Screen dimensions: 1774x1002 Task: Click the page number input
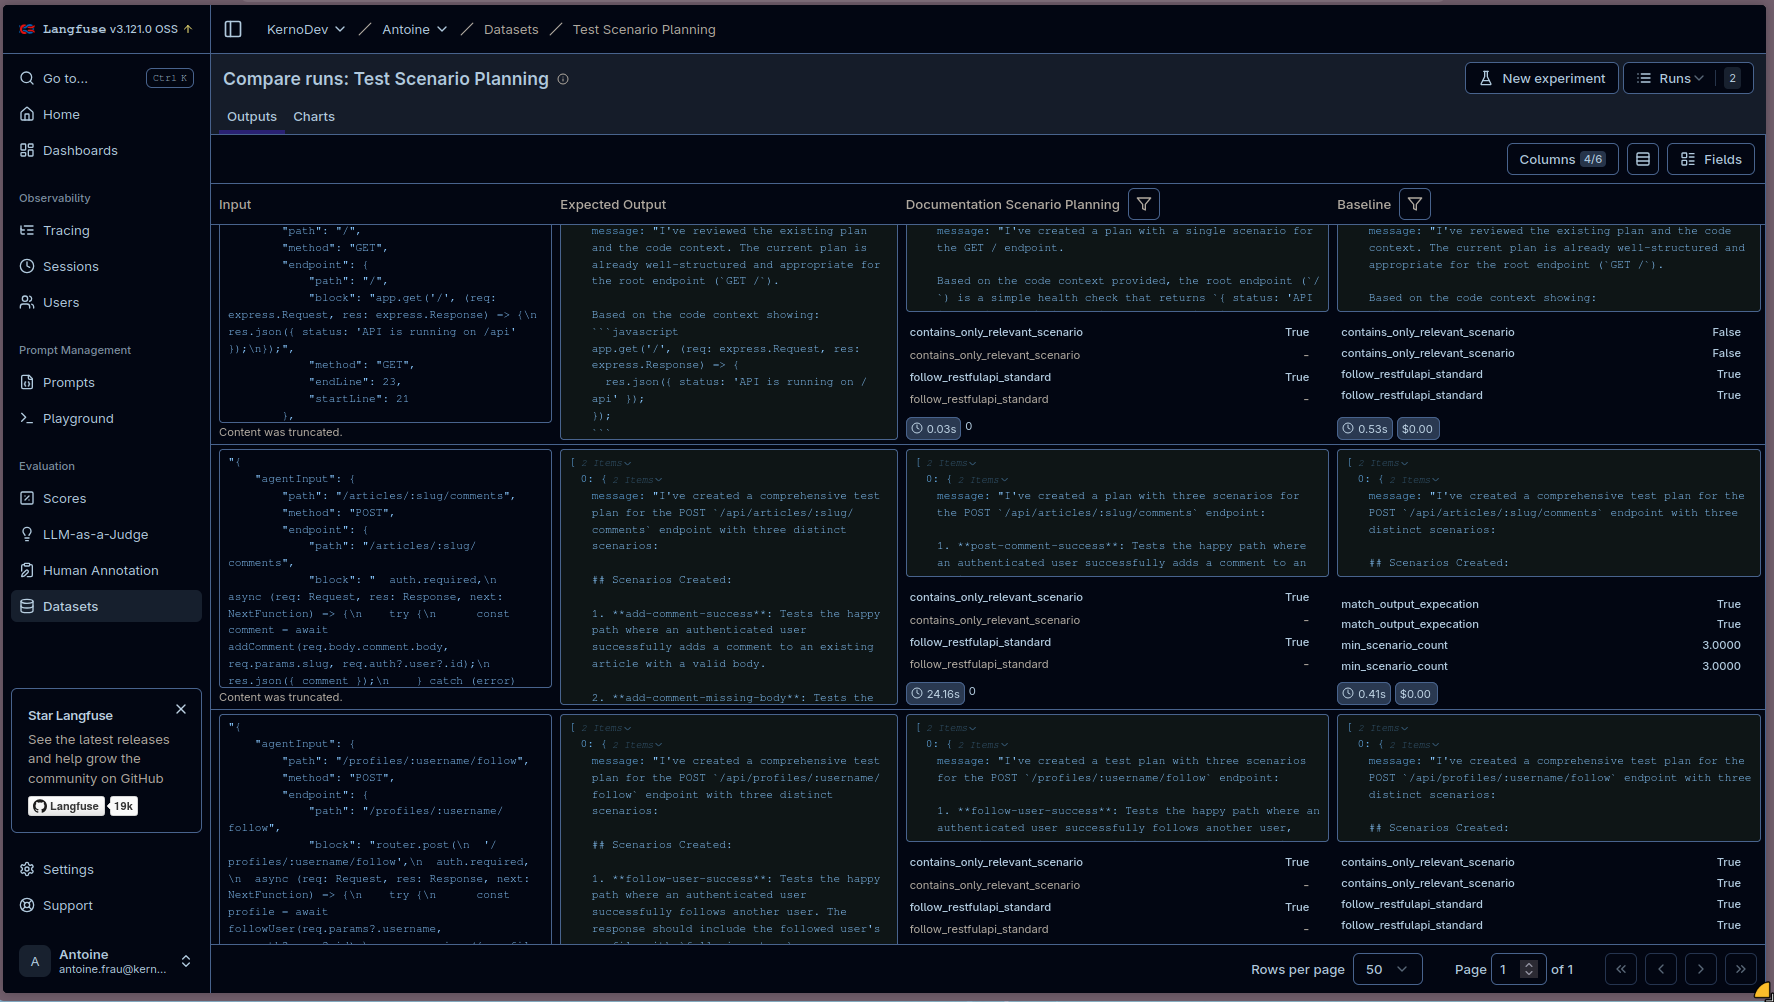tap(1504, 969)
